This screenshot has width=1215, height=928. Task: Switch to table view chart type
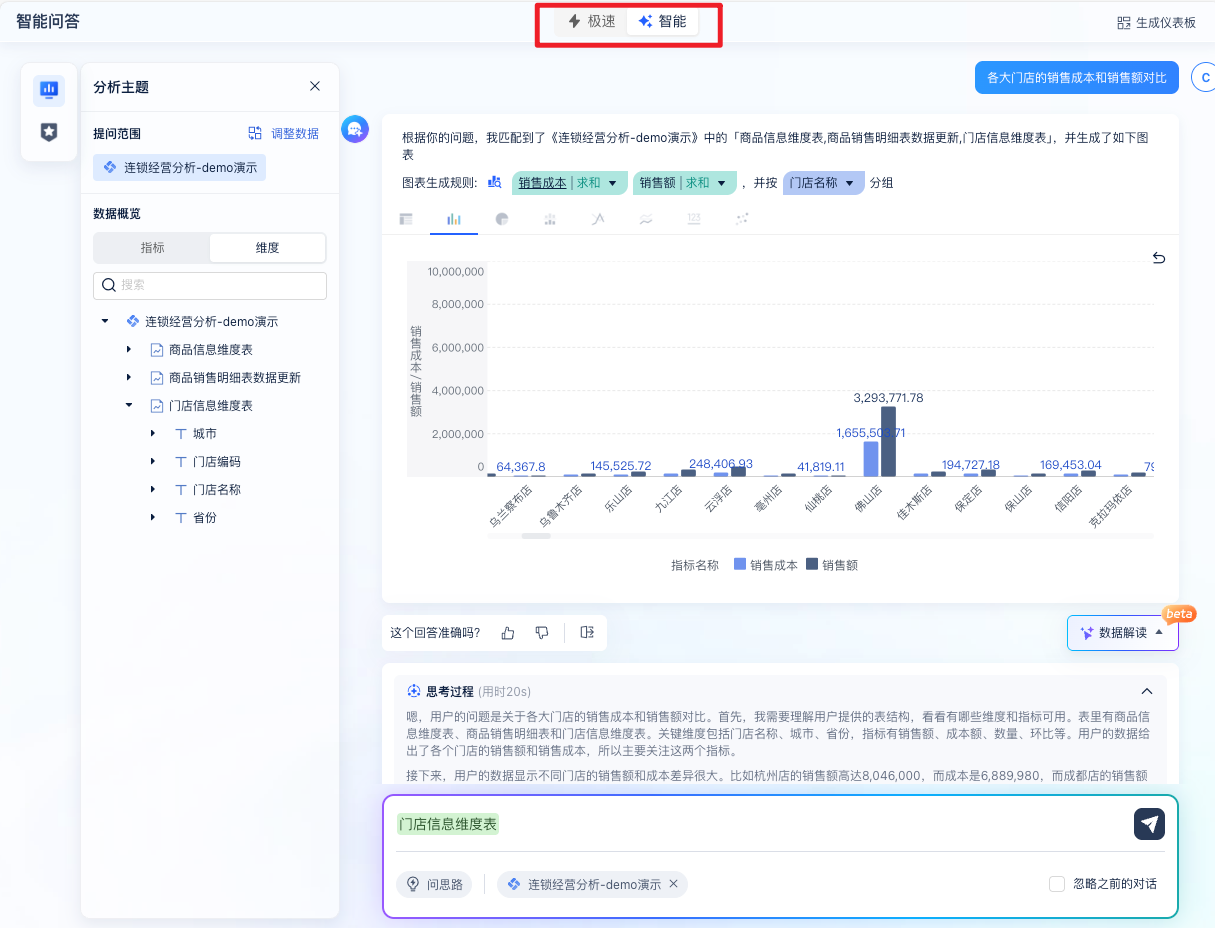tap(406, 219)
